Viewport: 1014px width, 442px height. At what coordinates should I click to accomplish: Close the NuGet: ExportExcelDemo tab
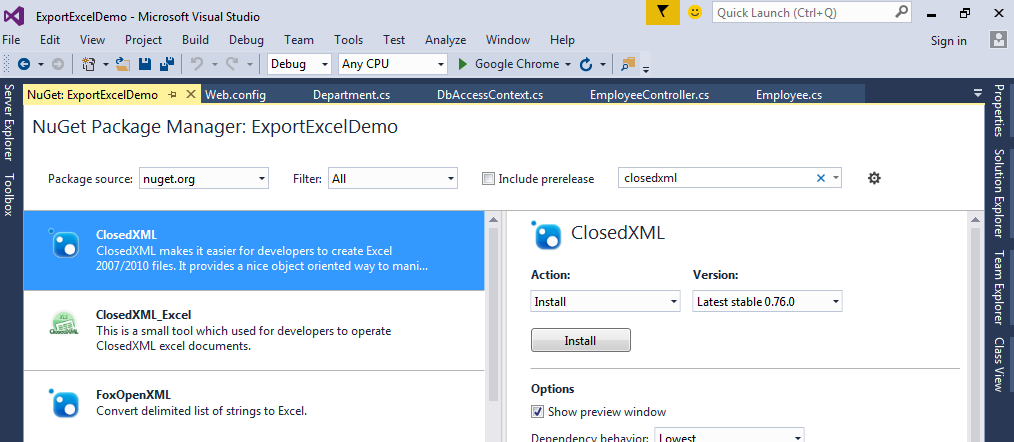coord(190,94)
